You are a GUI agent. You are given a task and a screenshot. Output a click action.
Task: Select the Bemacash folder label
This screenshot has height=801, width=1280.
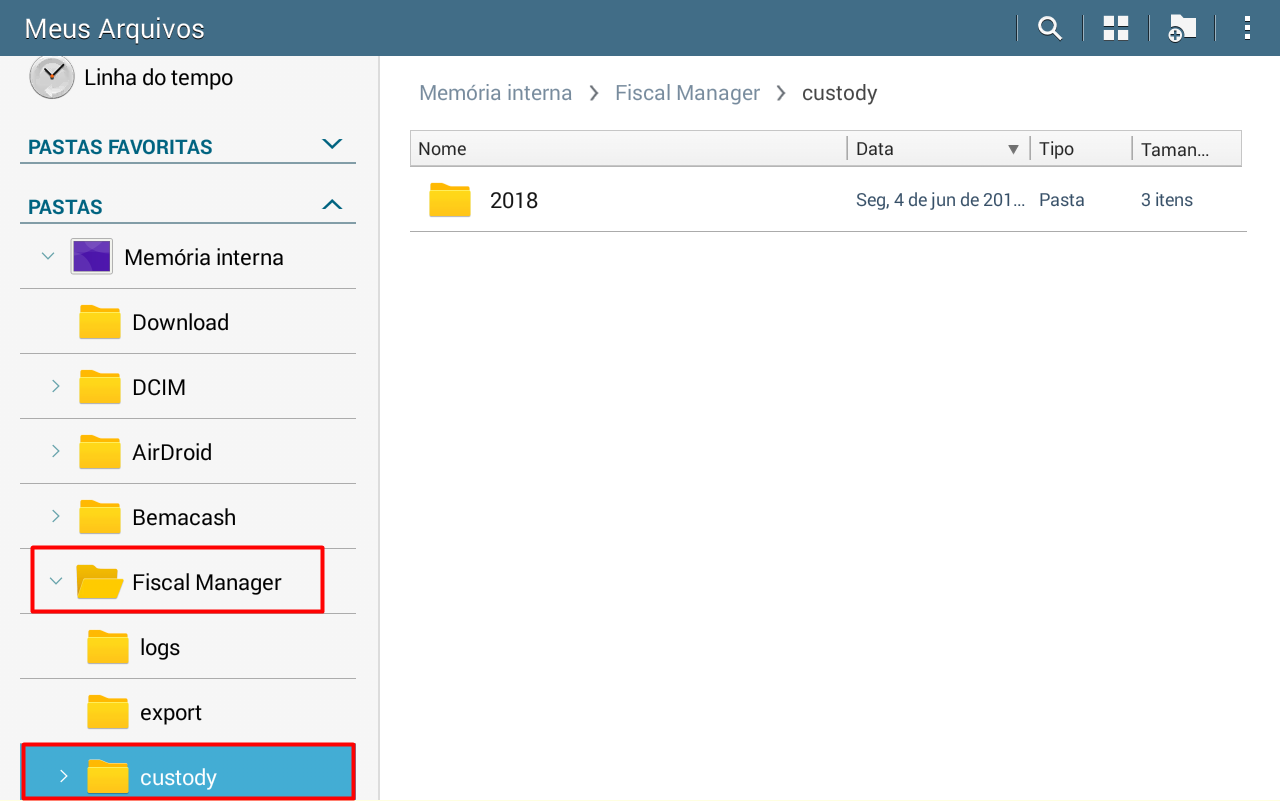[x=184, y=517]
